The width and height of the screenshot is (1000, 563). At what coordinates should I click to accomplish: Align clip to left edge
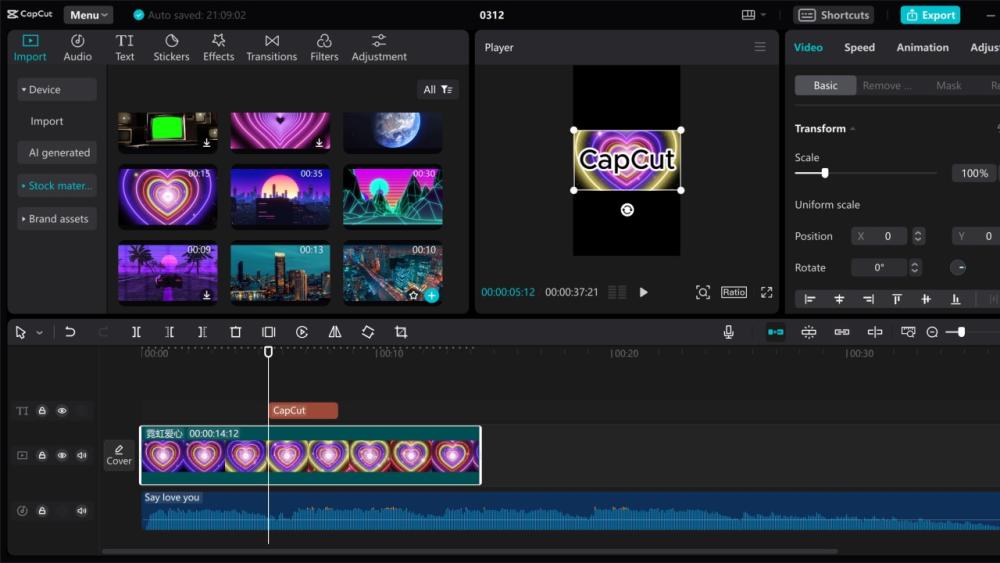click(809, 299)
